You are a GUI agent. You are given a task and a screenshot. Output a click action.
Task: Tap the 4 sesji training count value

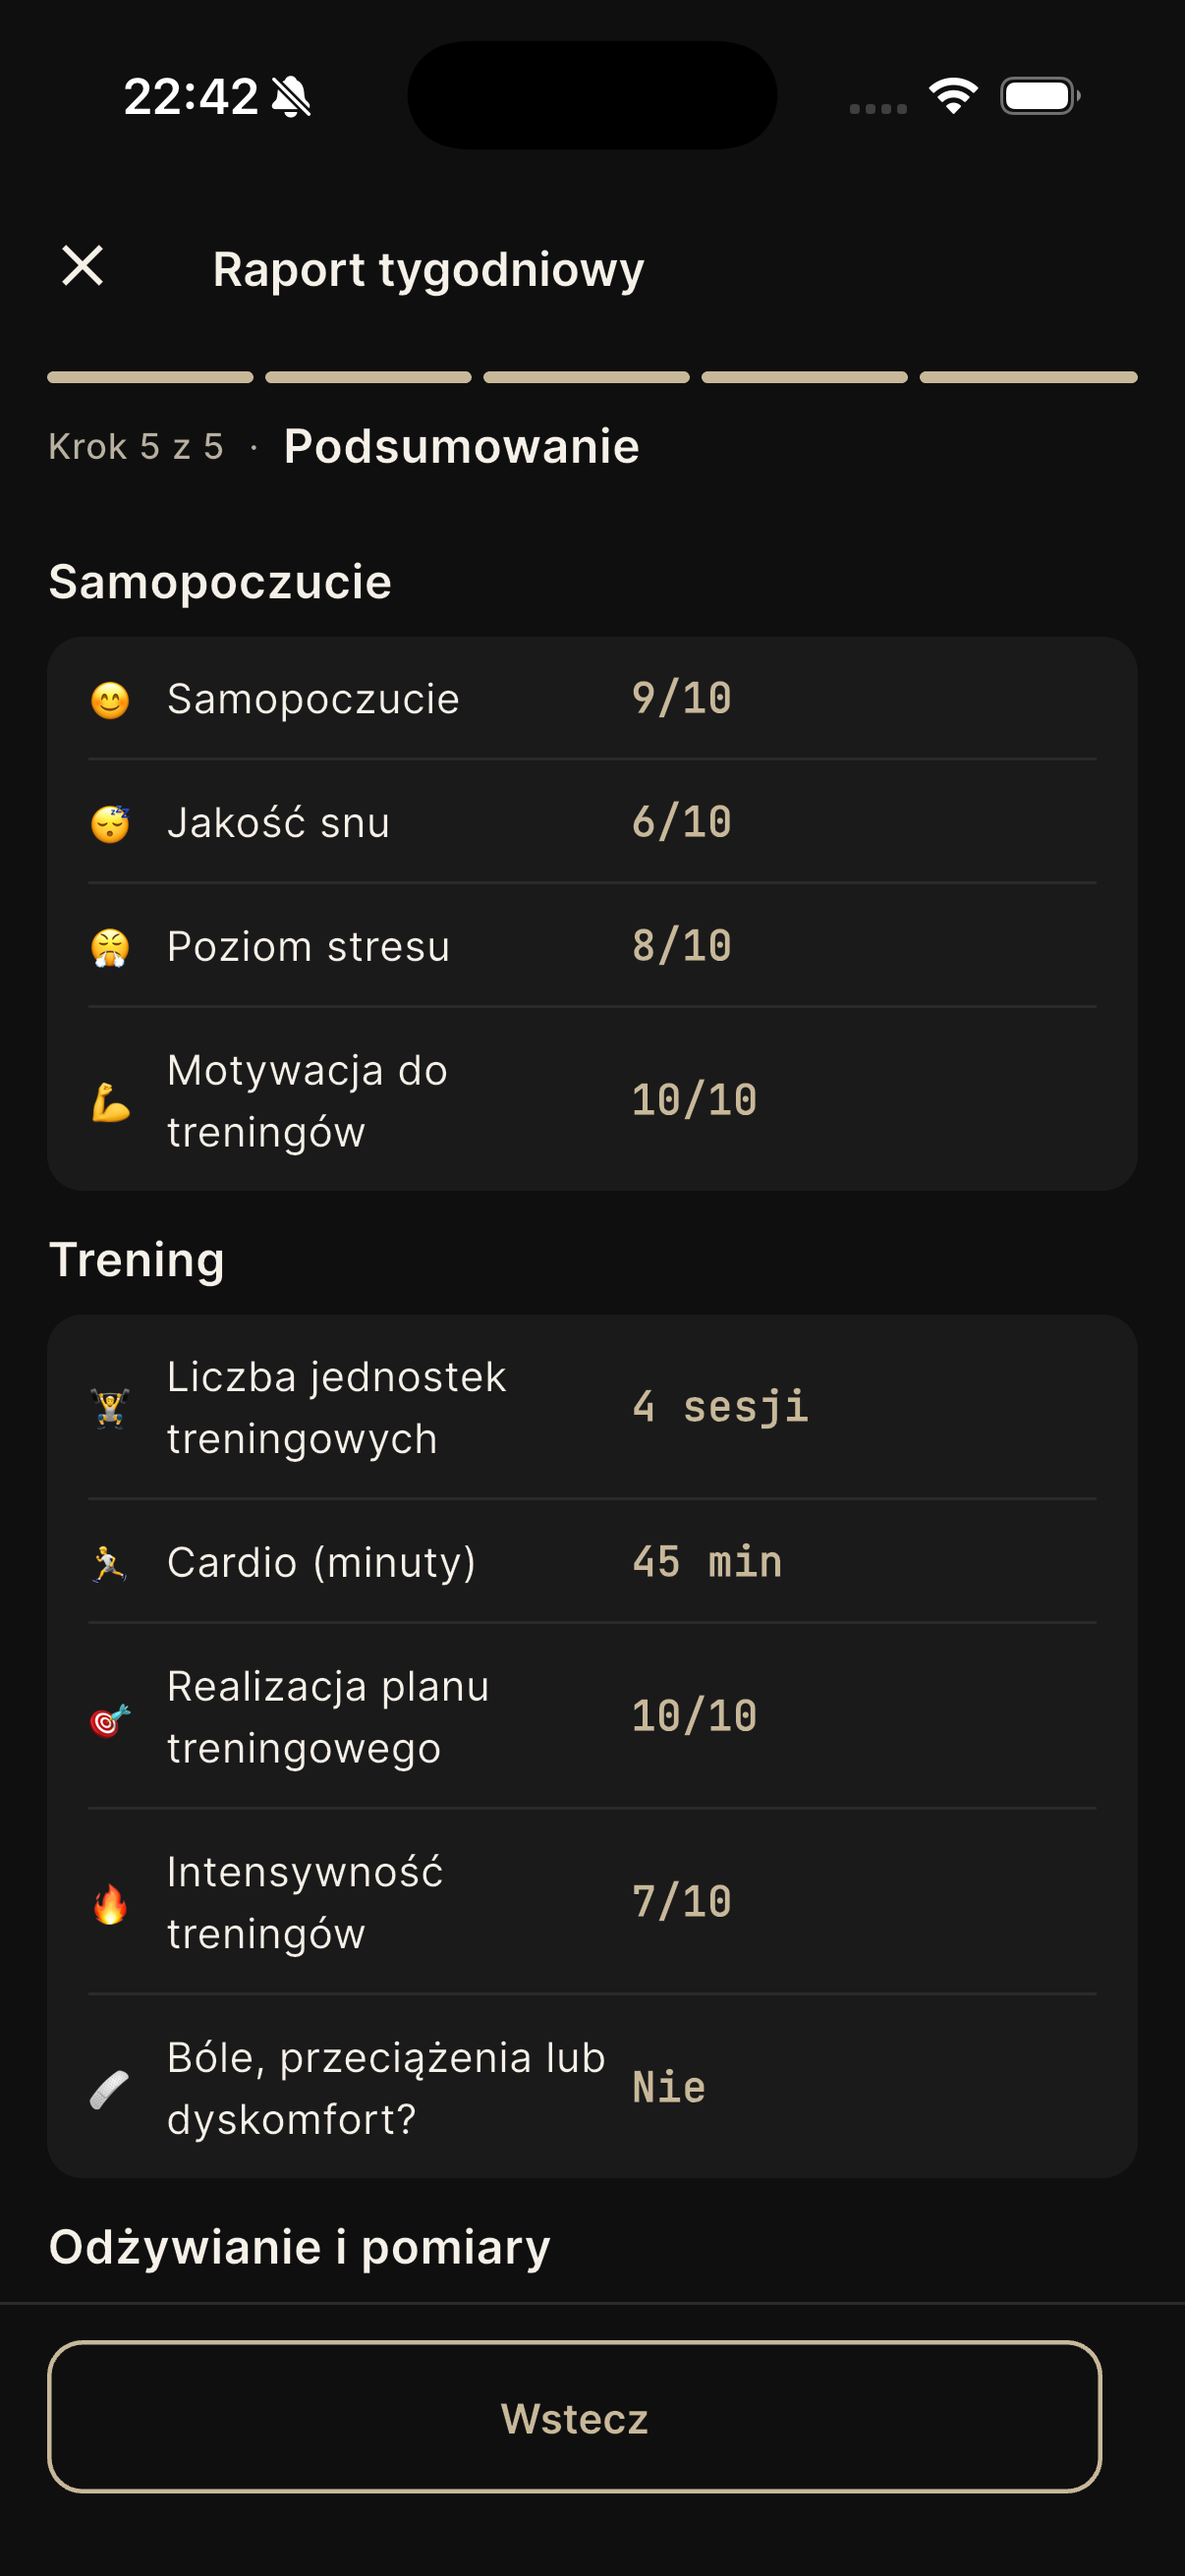pyautogui.click(x=720, y=1407)
